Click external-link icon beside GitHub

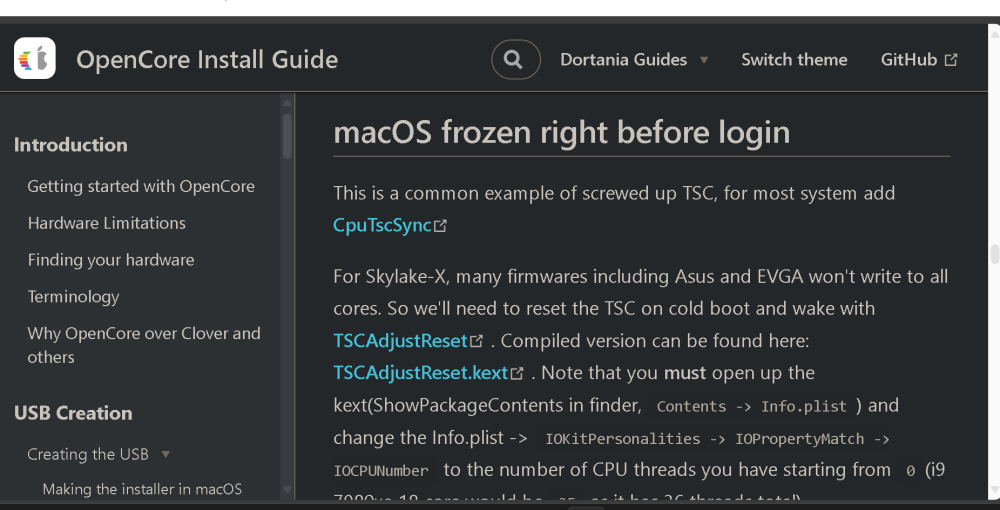click(951, 60)
